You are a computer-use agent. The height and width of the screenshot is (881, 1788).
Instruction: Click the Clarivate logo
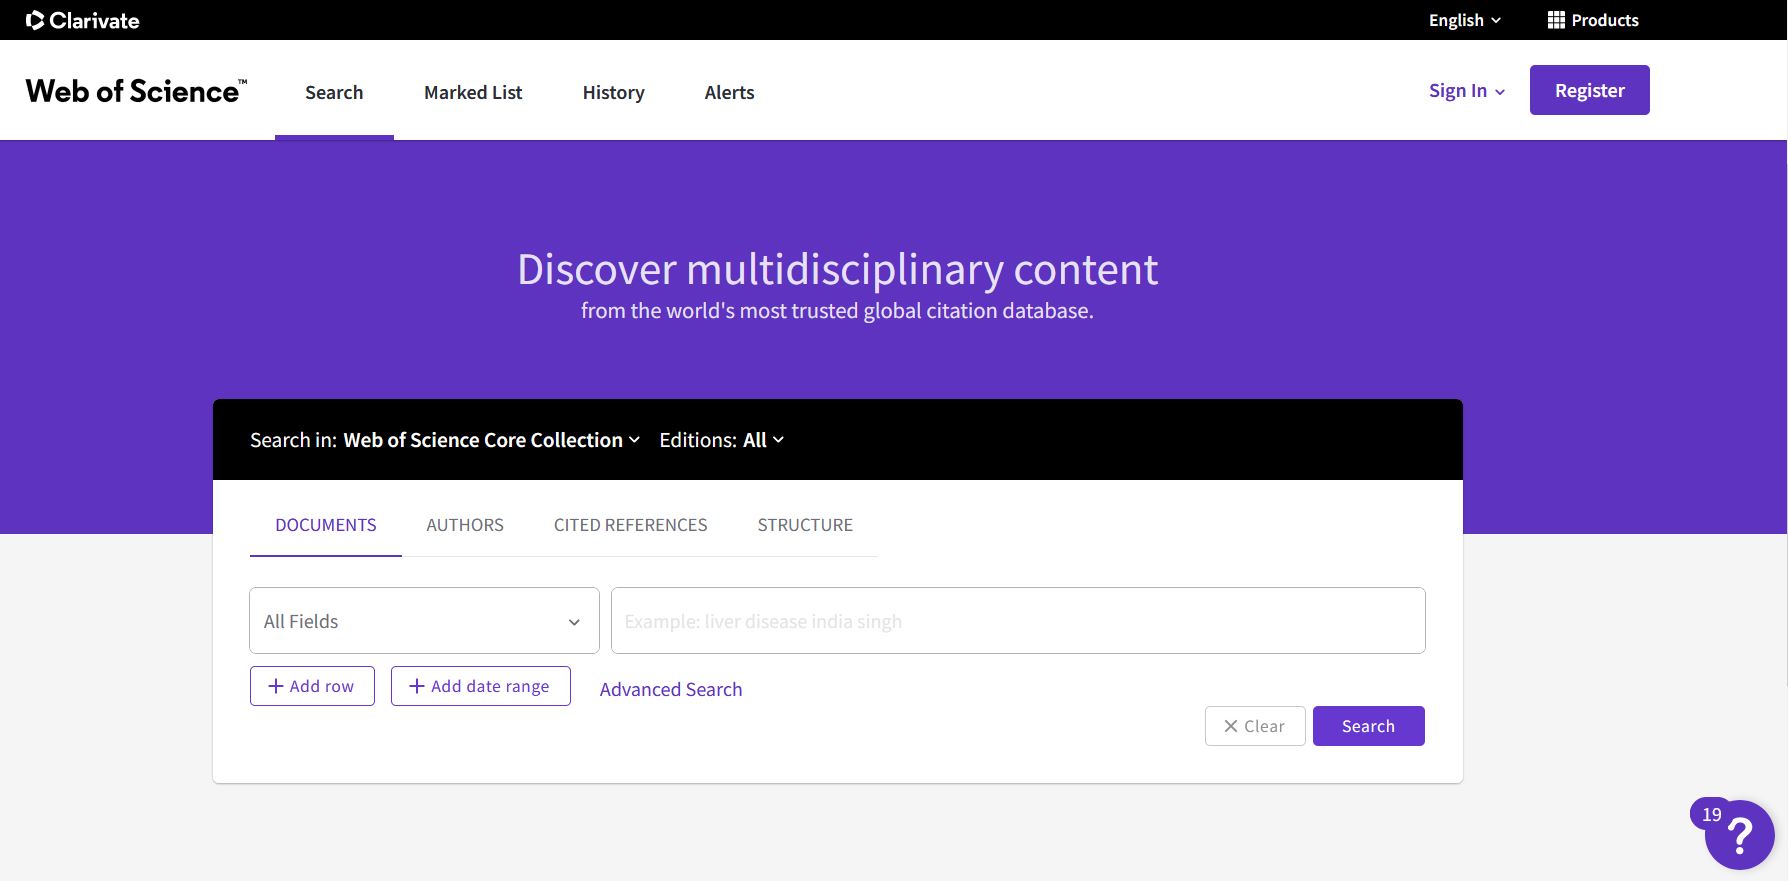point(82,20)
